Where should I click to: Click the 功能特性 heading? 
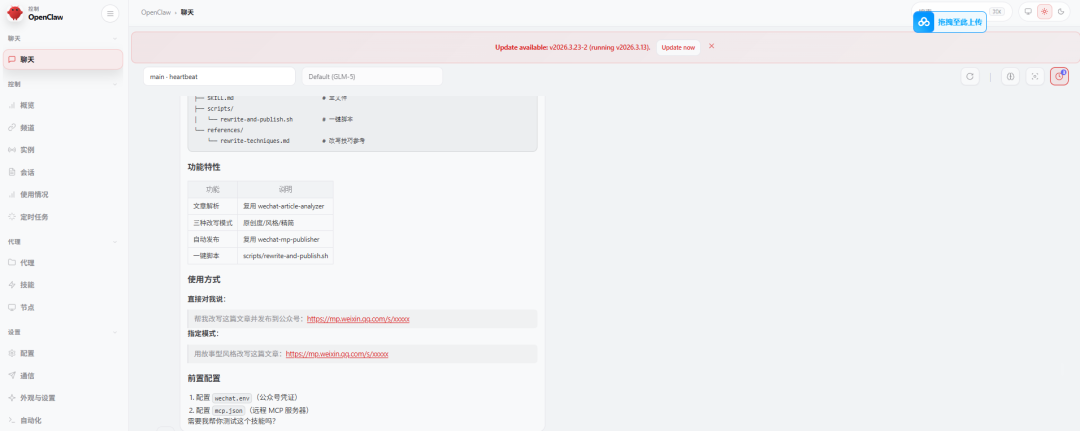point(204,167)
